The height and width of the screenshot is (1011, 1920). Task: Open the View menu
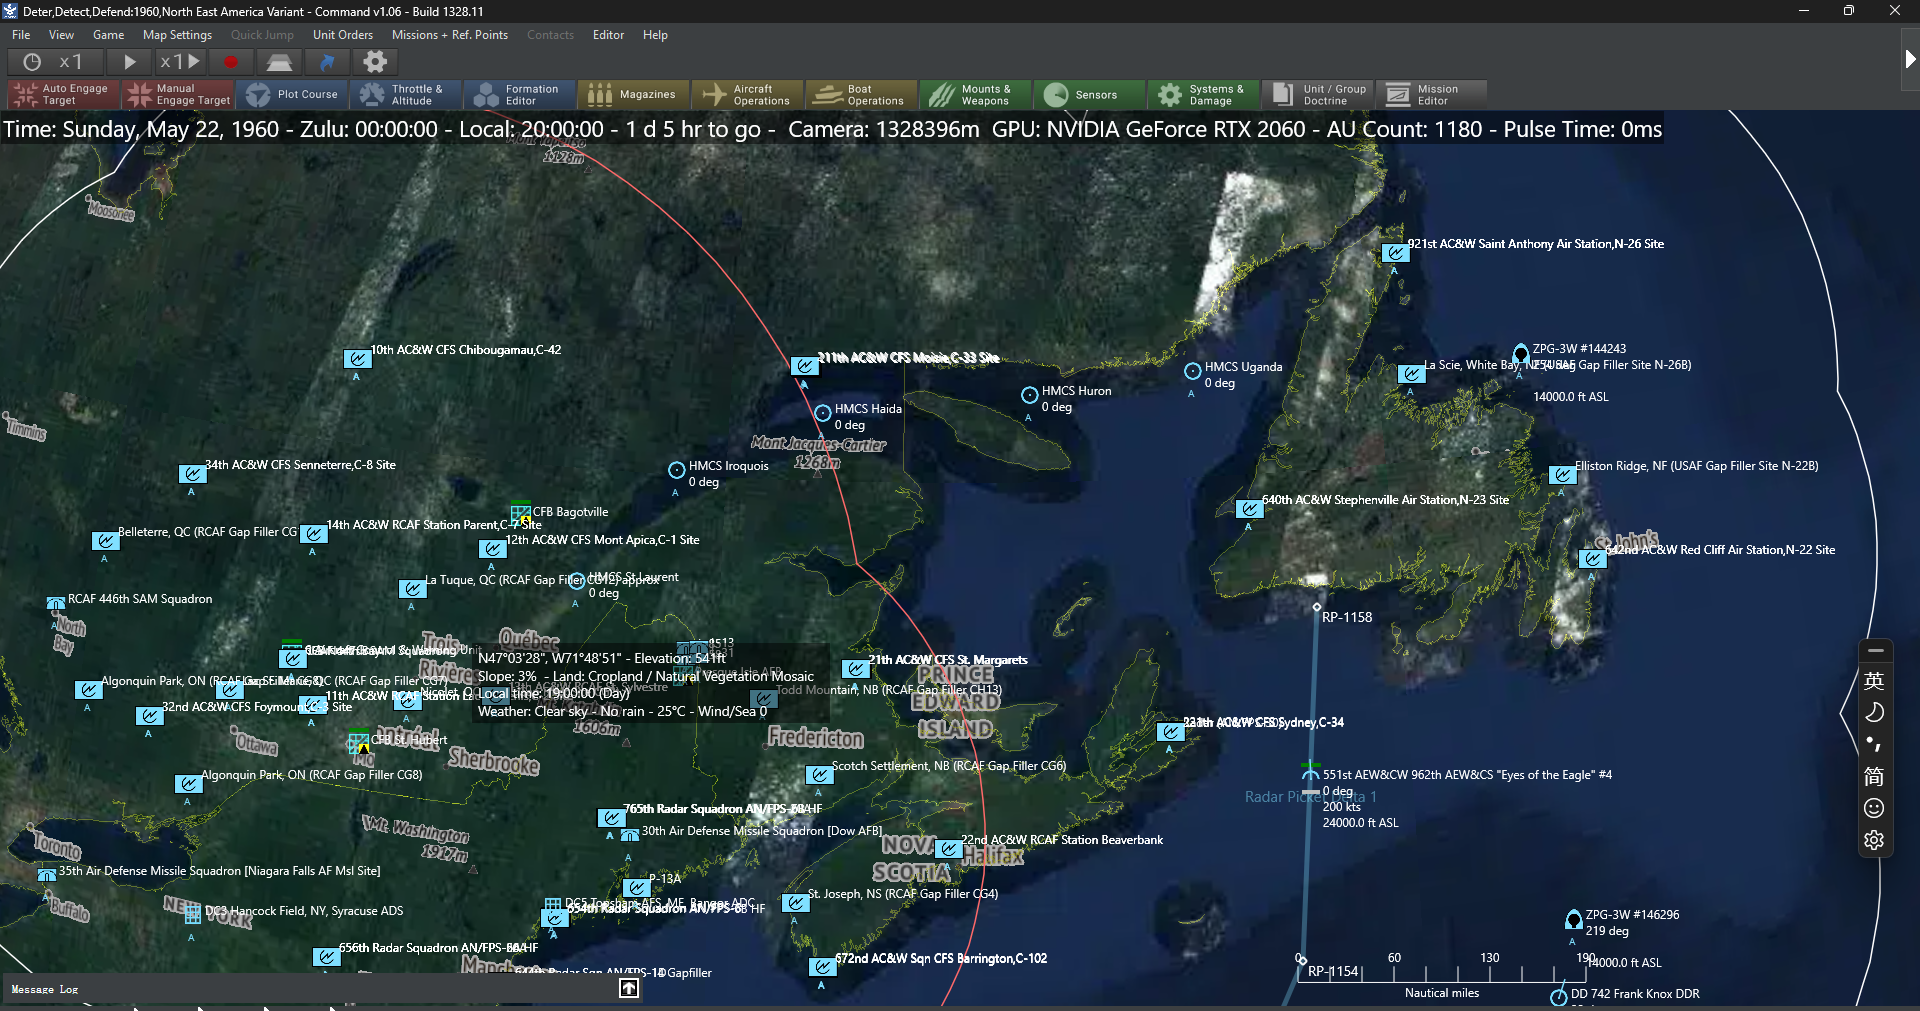(62, 35)
